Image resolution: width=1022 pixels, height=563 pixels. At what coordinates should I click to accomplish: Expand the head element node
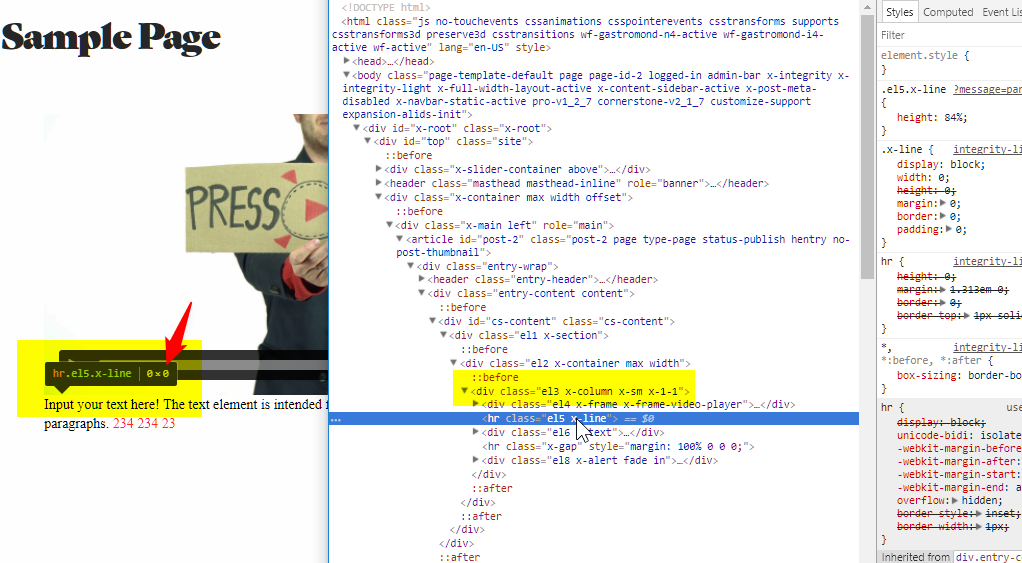pos(347,61)
